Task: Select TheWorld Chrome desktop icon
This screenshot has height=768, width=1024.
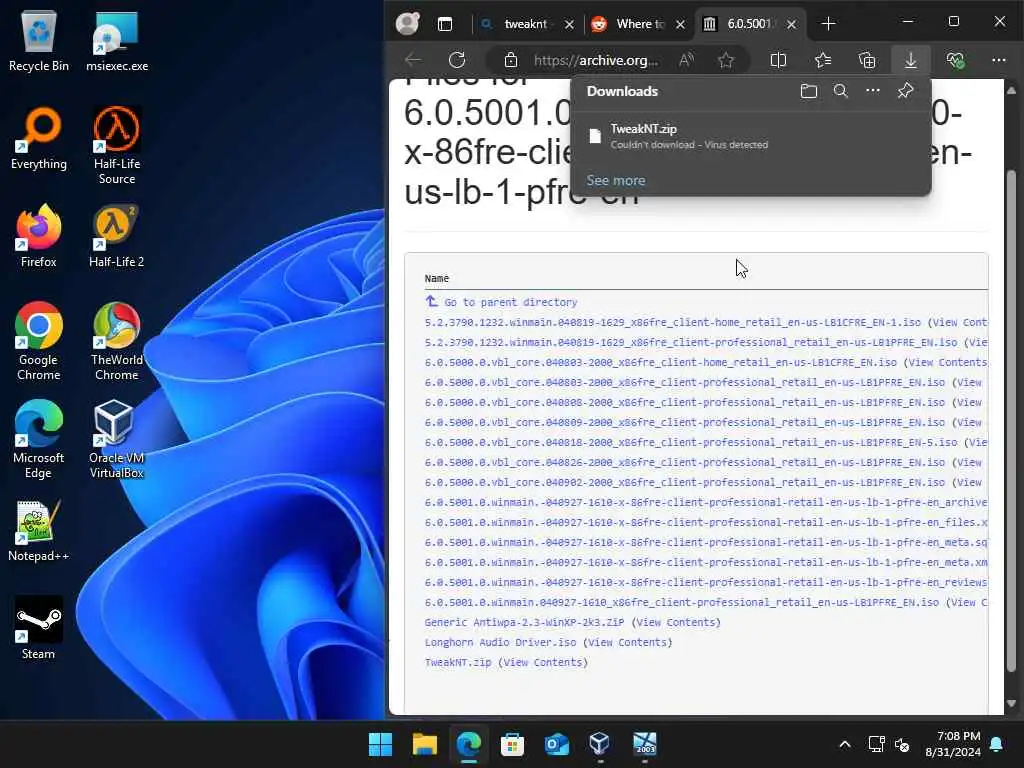Action: click(x=116, y=342)
